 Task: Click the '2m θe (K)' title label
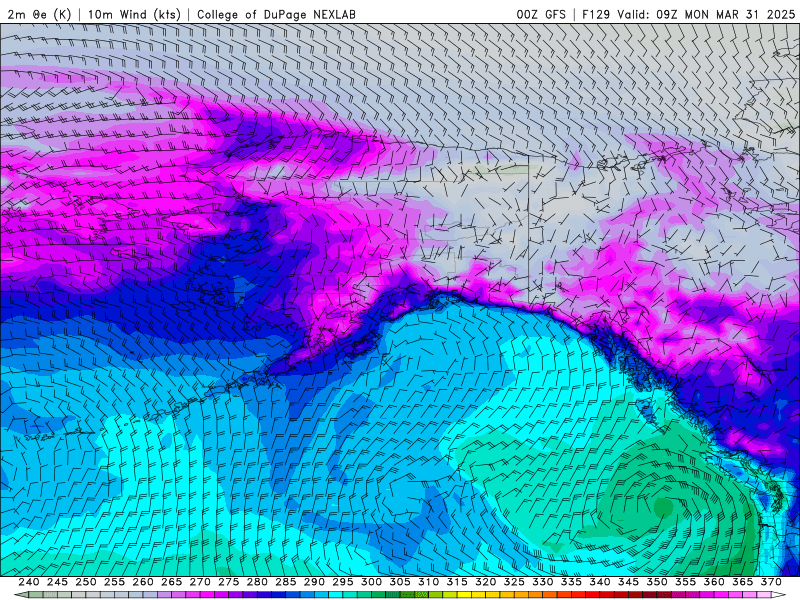pos(39,14)
